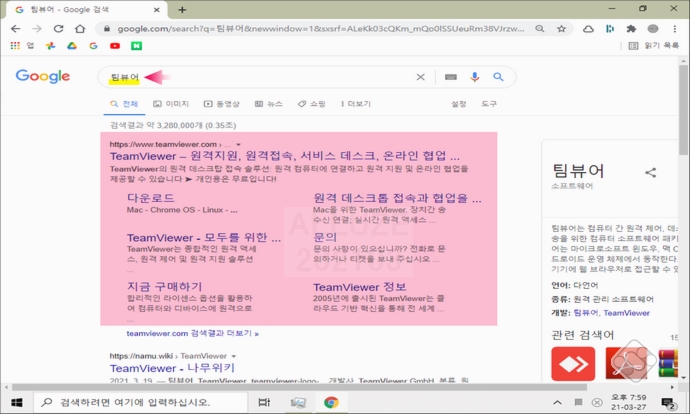
Task: Click the Google logo
Action: point(43,76)
